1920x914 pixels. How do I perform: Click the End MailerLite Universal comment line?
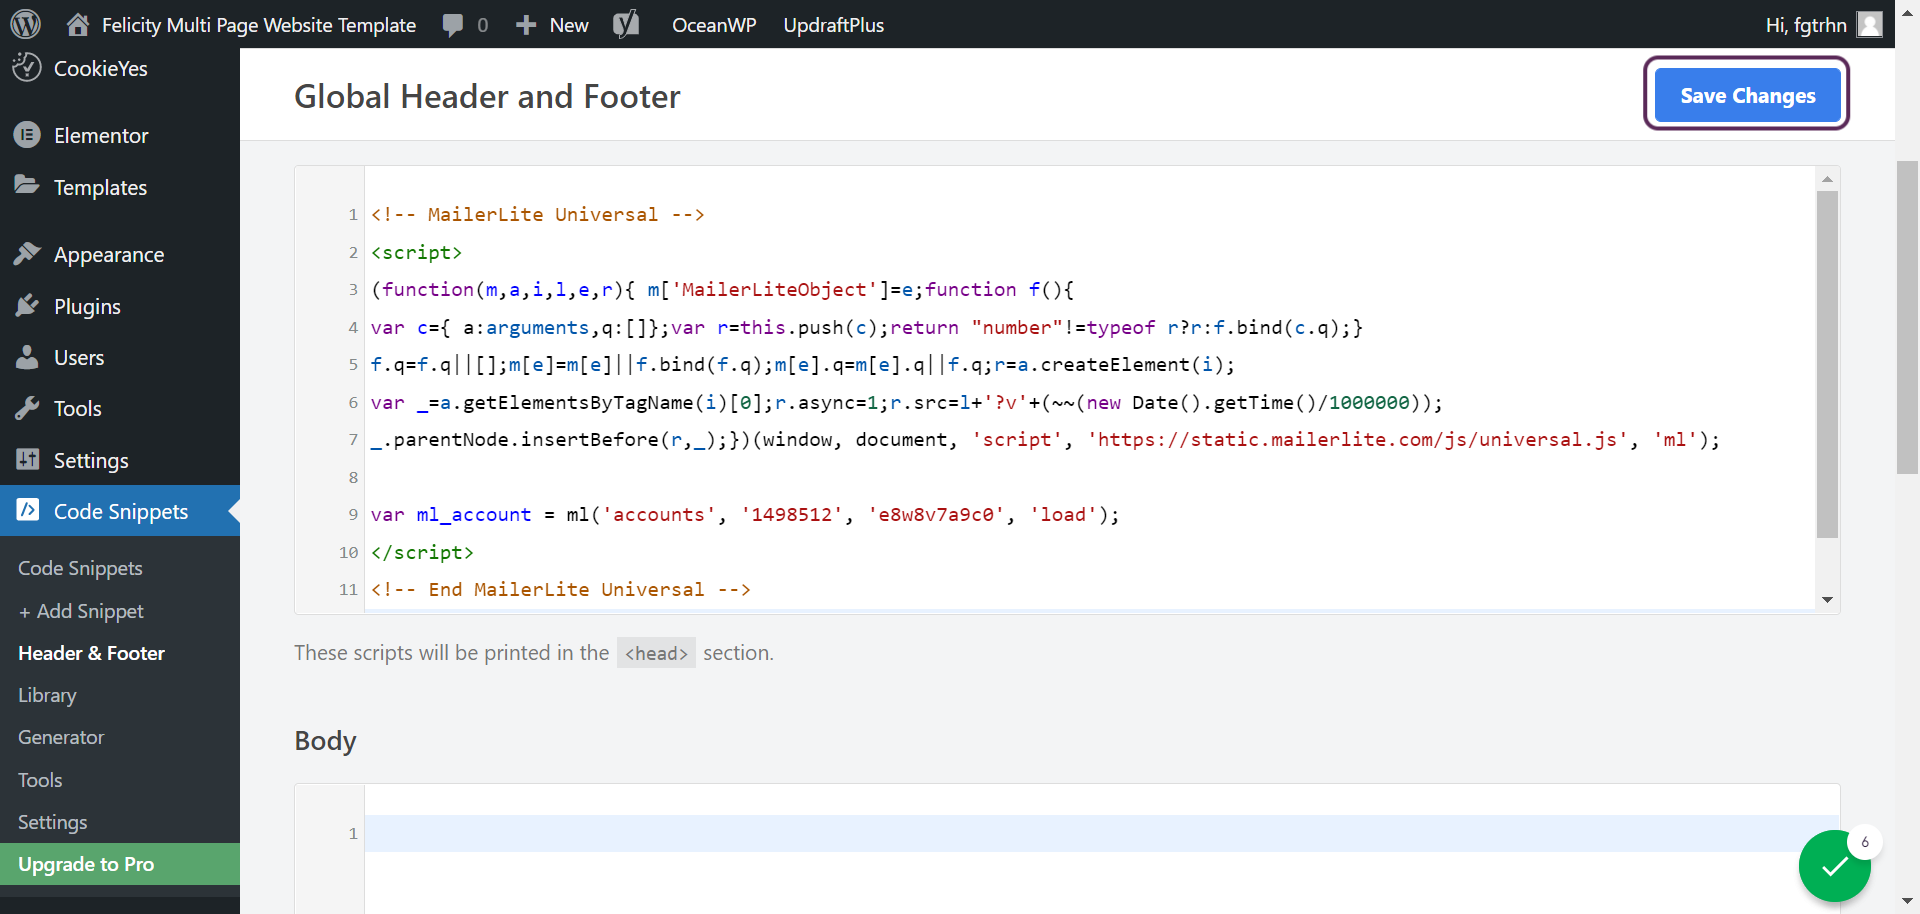(x=560, y=589)
